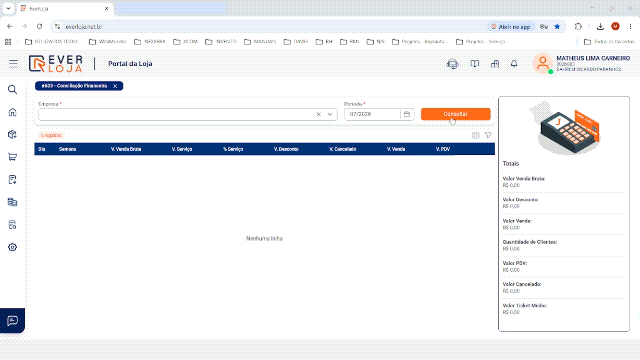The height and width of the screenshot is (360, 640).
Task: Click MATHEUS LIMA CARNEIRO user name
Action: coord(593,58)
